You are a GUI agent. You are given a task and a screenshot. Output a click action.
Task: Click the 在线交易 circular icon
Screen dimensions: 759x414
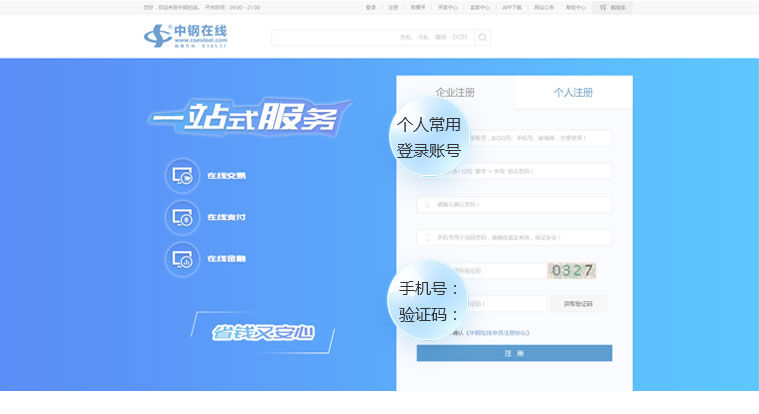click(x=183, y=176)
